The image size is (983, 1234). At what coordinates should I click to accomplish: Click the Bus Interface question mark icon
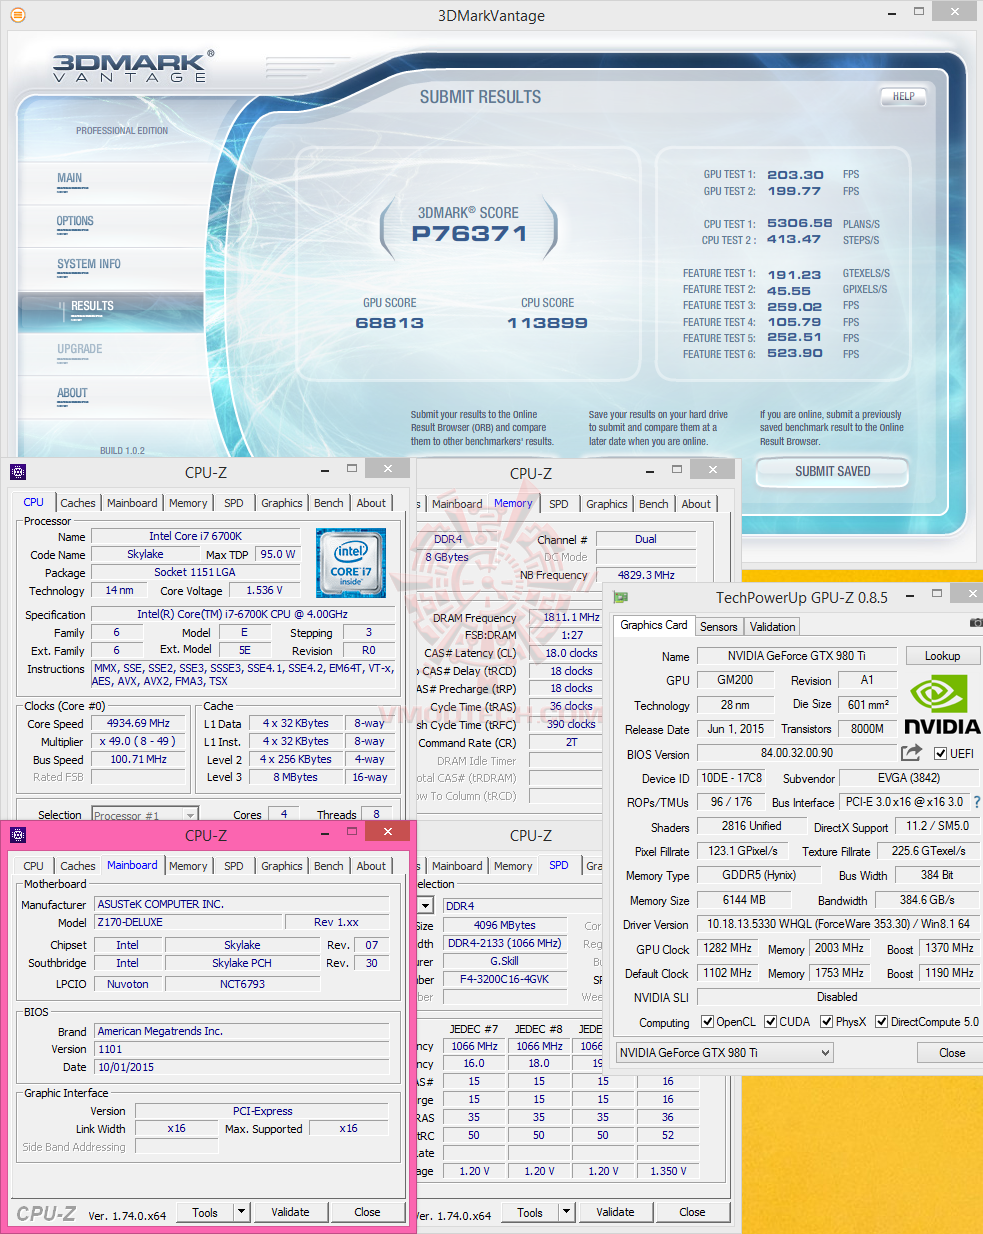coord(977,802)
